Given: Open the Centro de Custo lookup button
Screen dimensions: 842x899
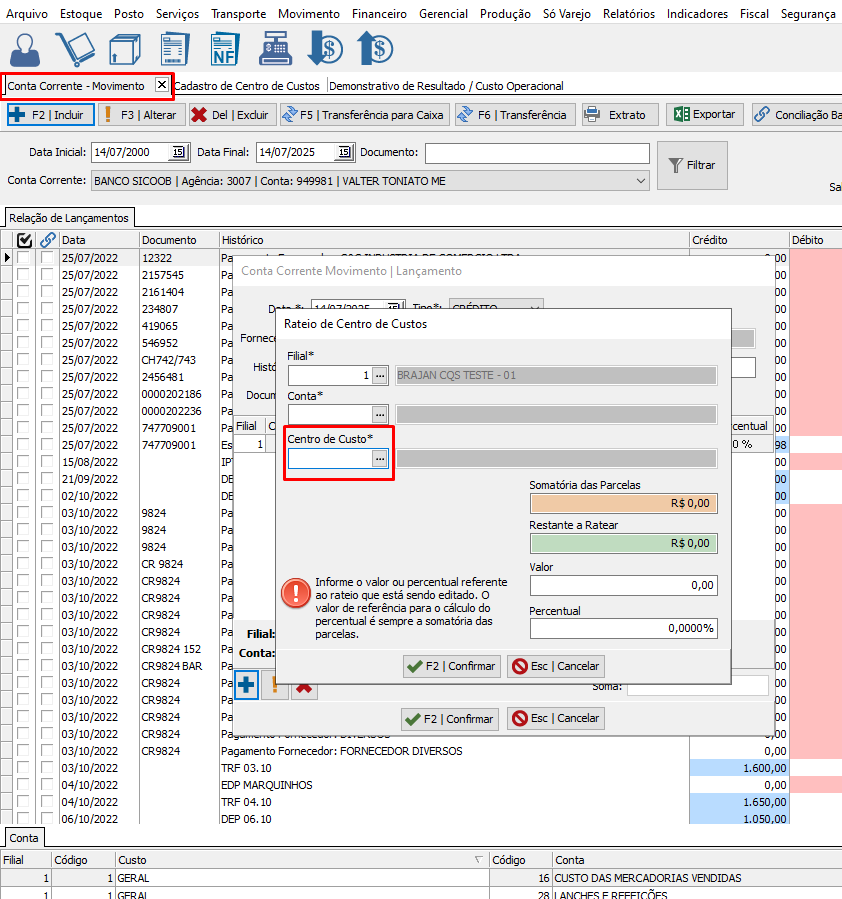Looking at the screenshot, I should tap(379, 458).
